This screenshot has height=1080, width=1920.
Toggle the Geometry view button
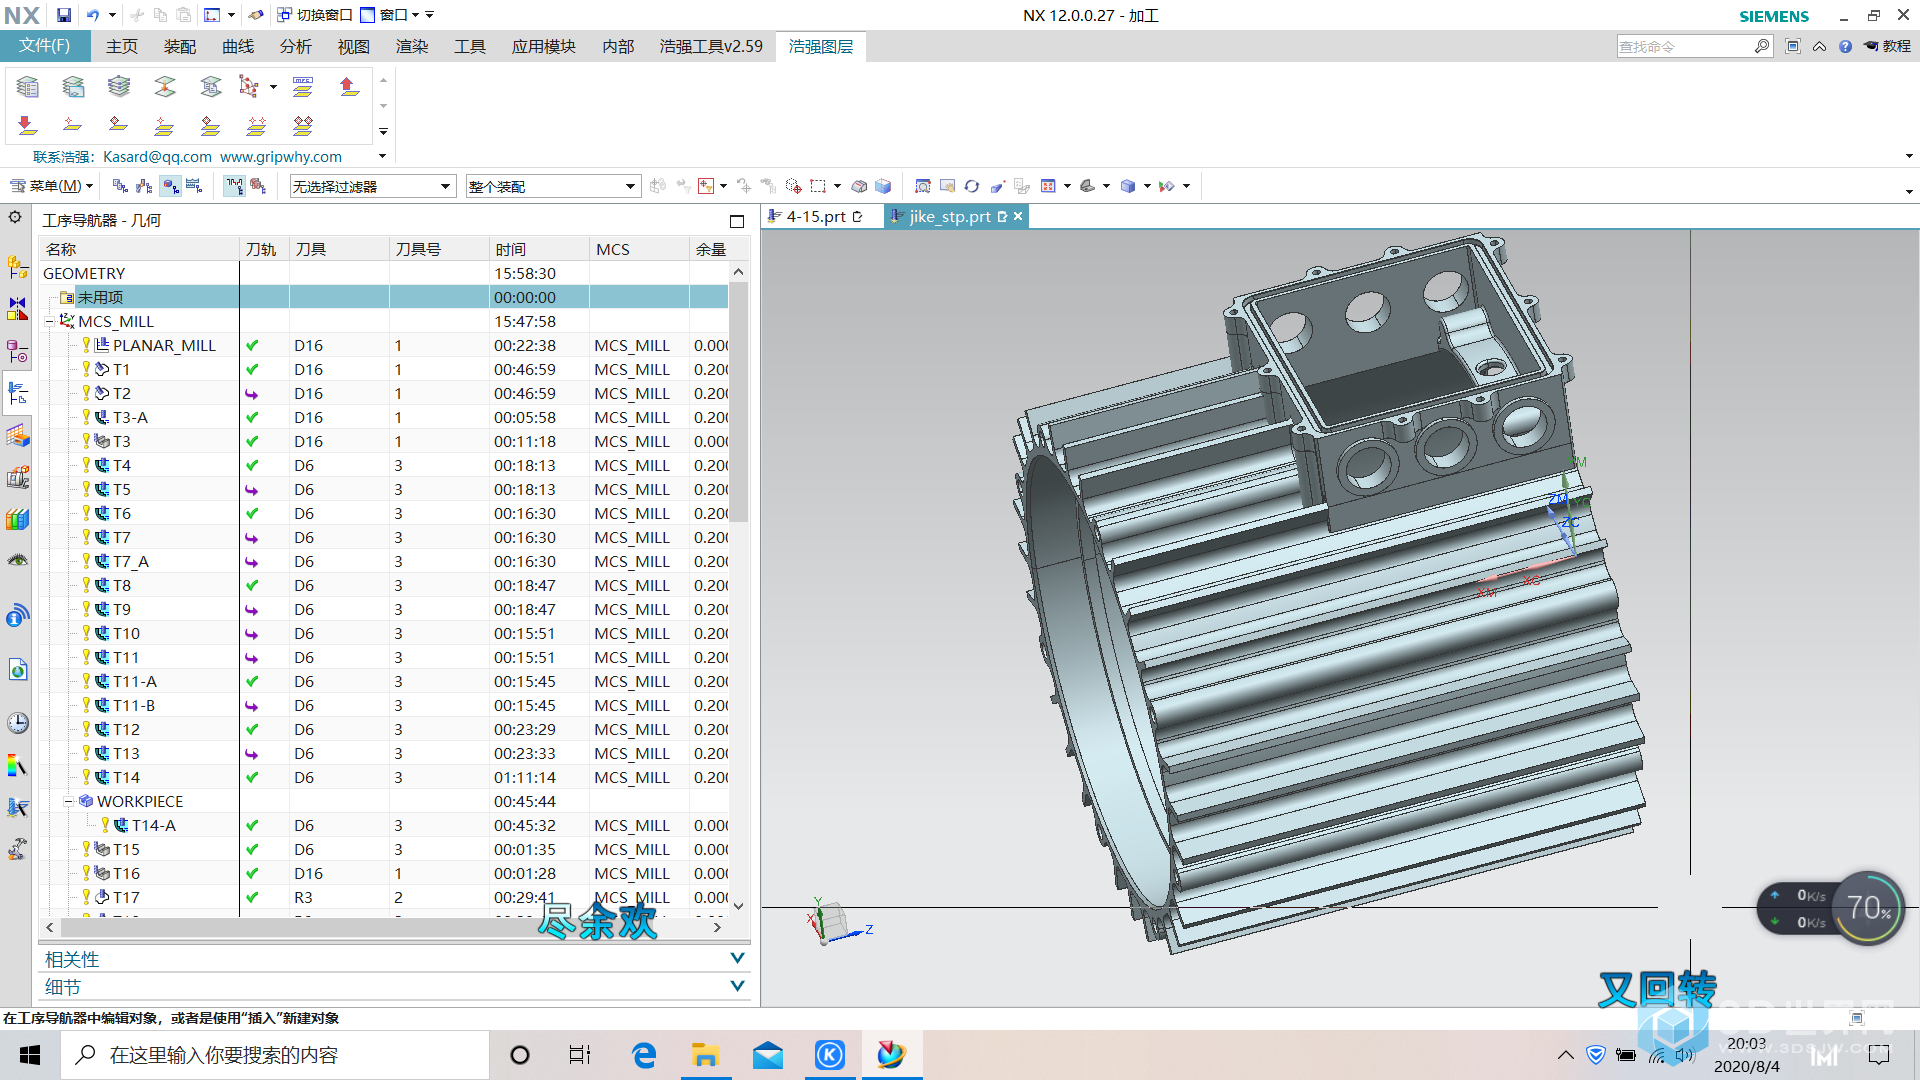point(171,186)
